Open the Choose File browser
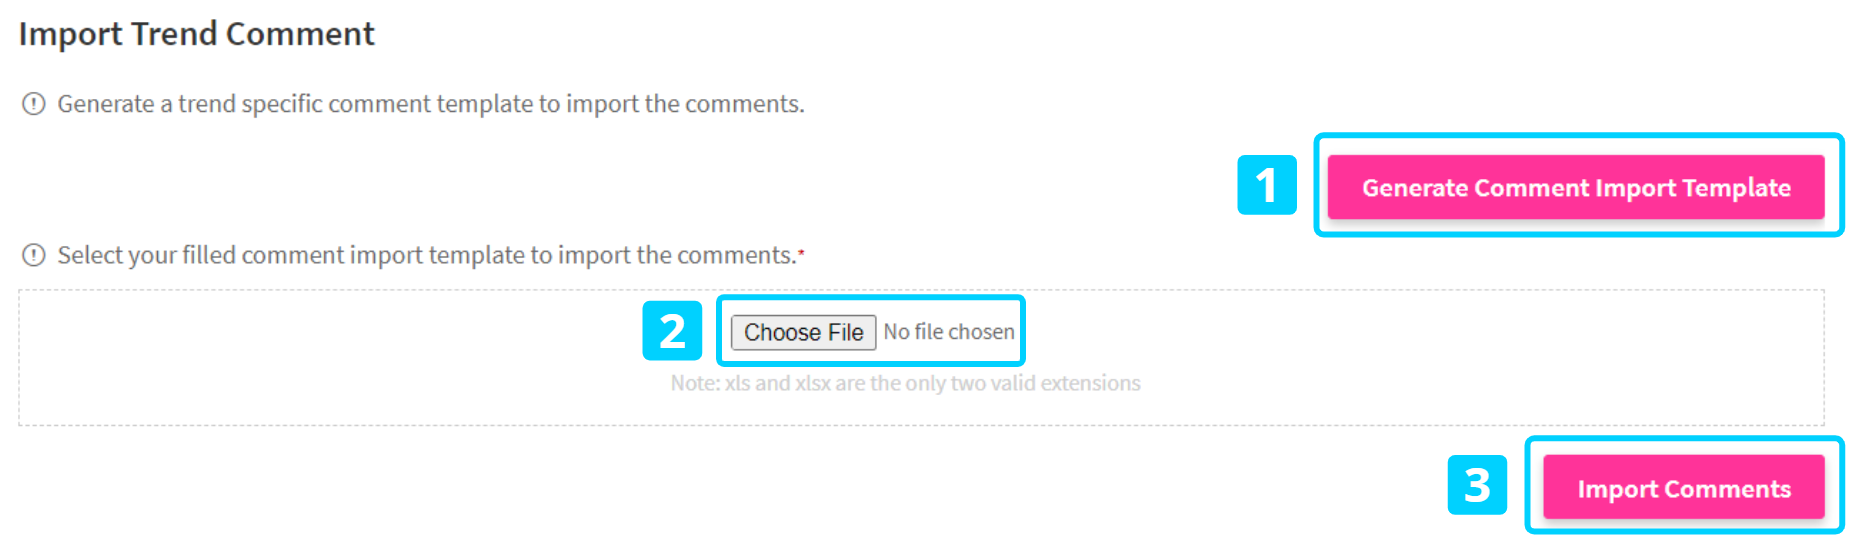 tap(803, 332)
